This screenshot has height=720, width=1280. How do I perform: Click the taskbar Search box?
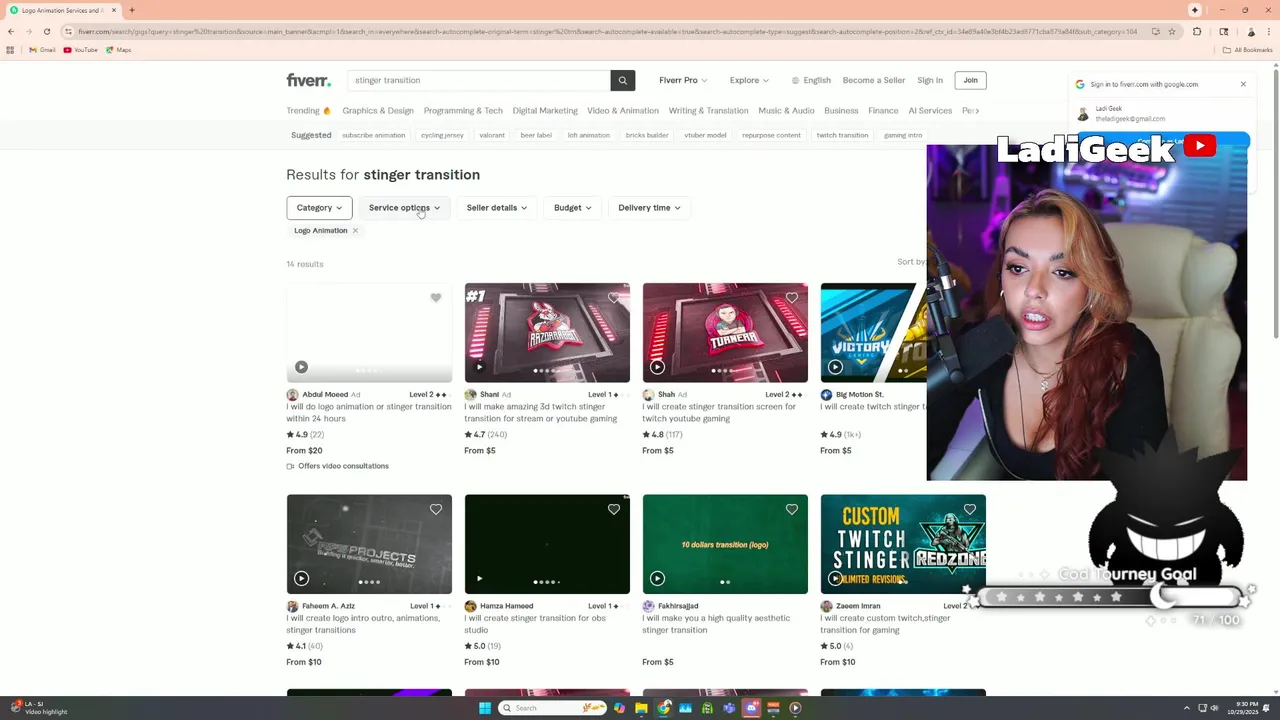[553, 708]
